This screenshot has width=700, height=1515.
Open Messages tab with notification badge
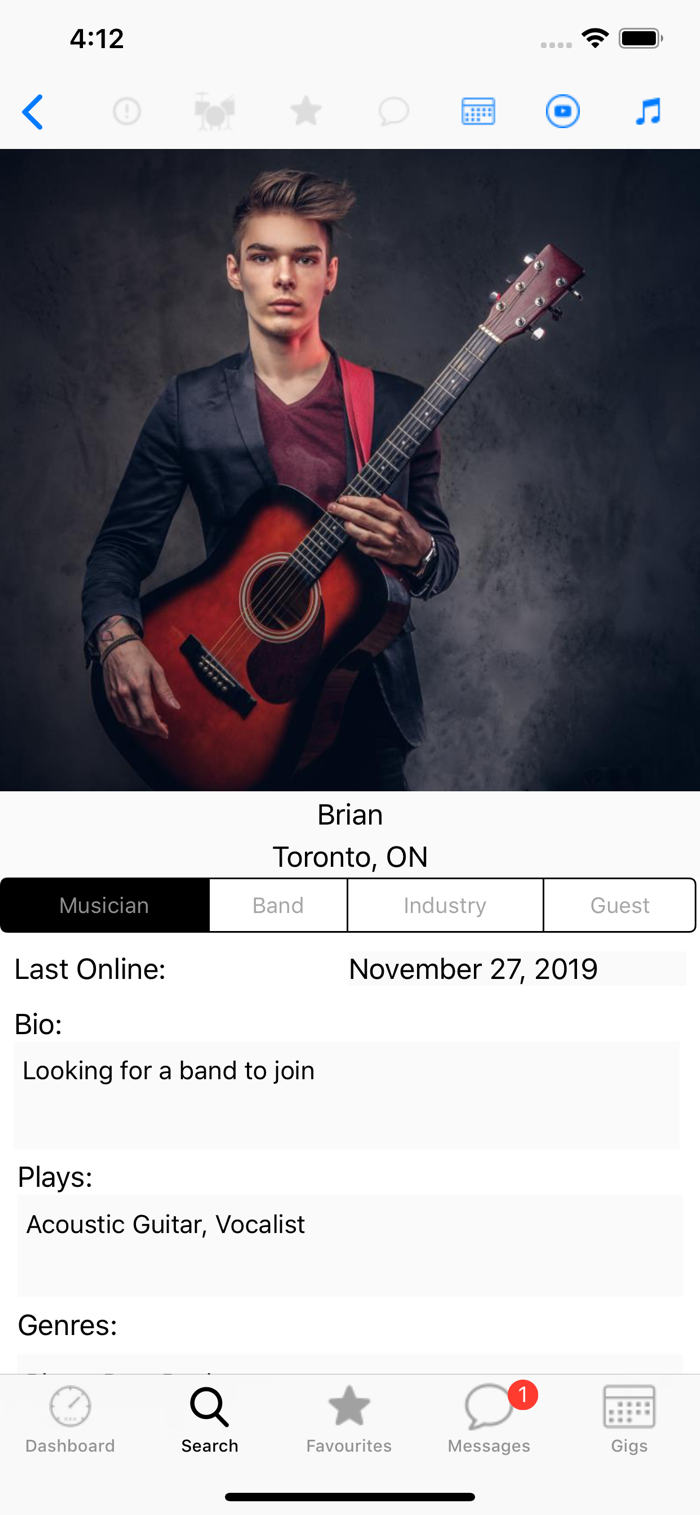pyautogui.click(x=489, y=1420)
